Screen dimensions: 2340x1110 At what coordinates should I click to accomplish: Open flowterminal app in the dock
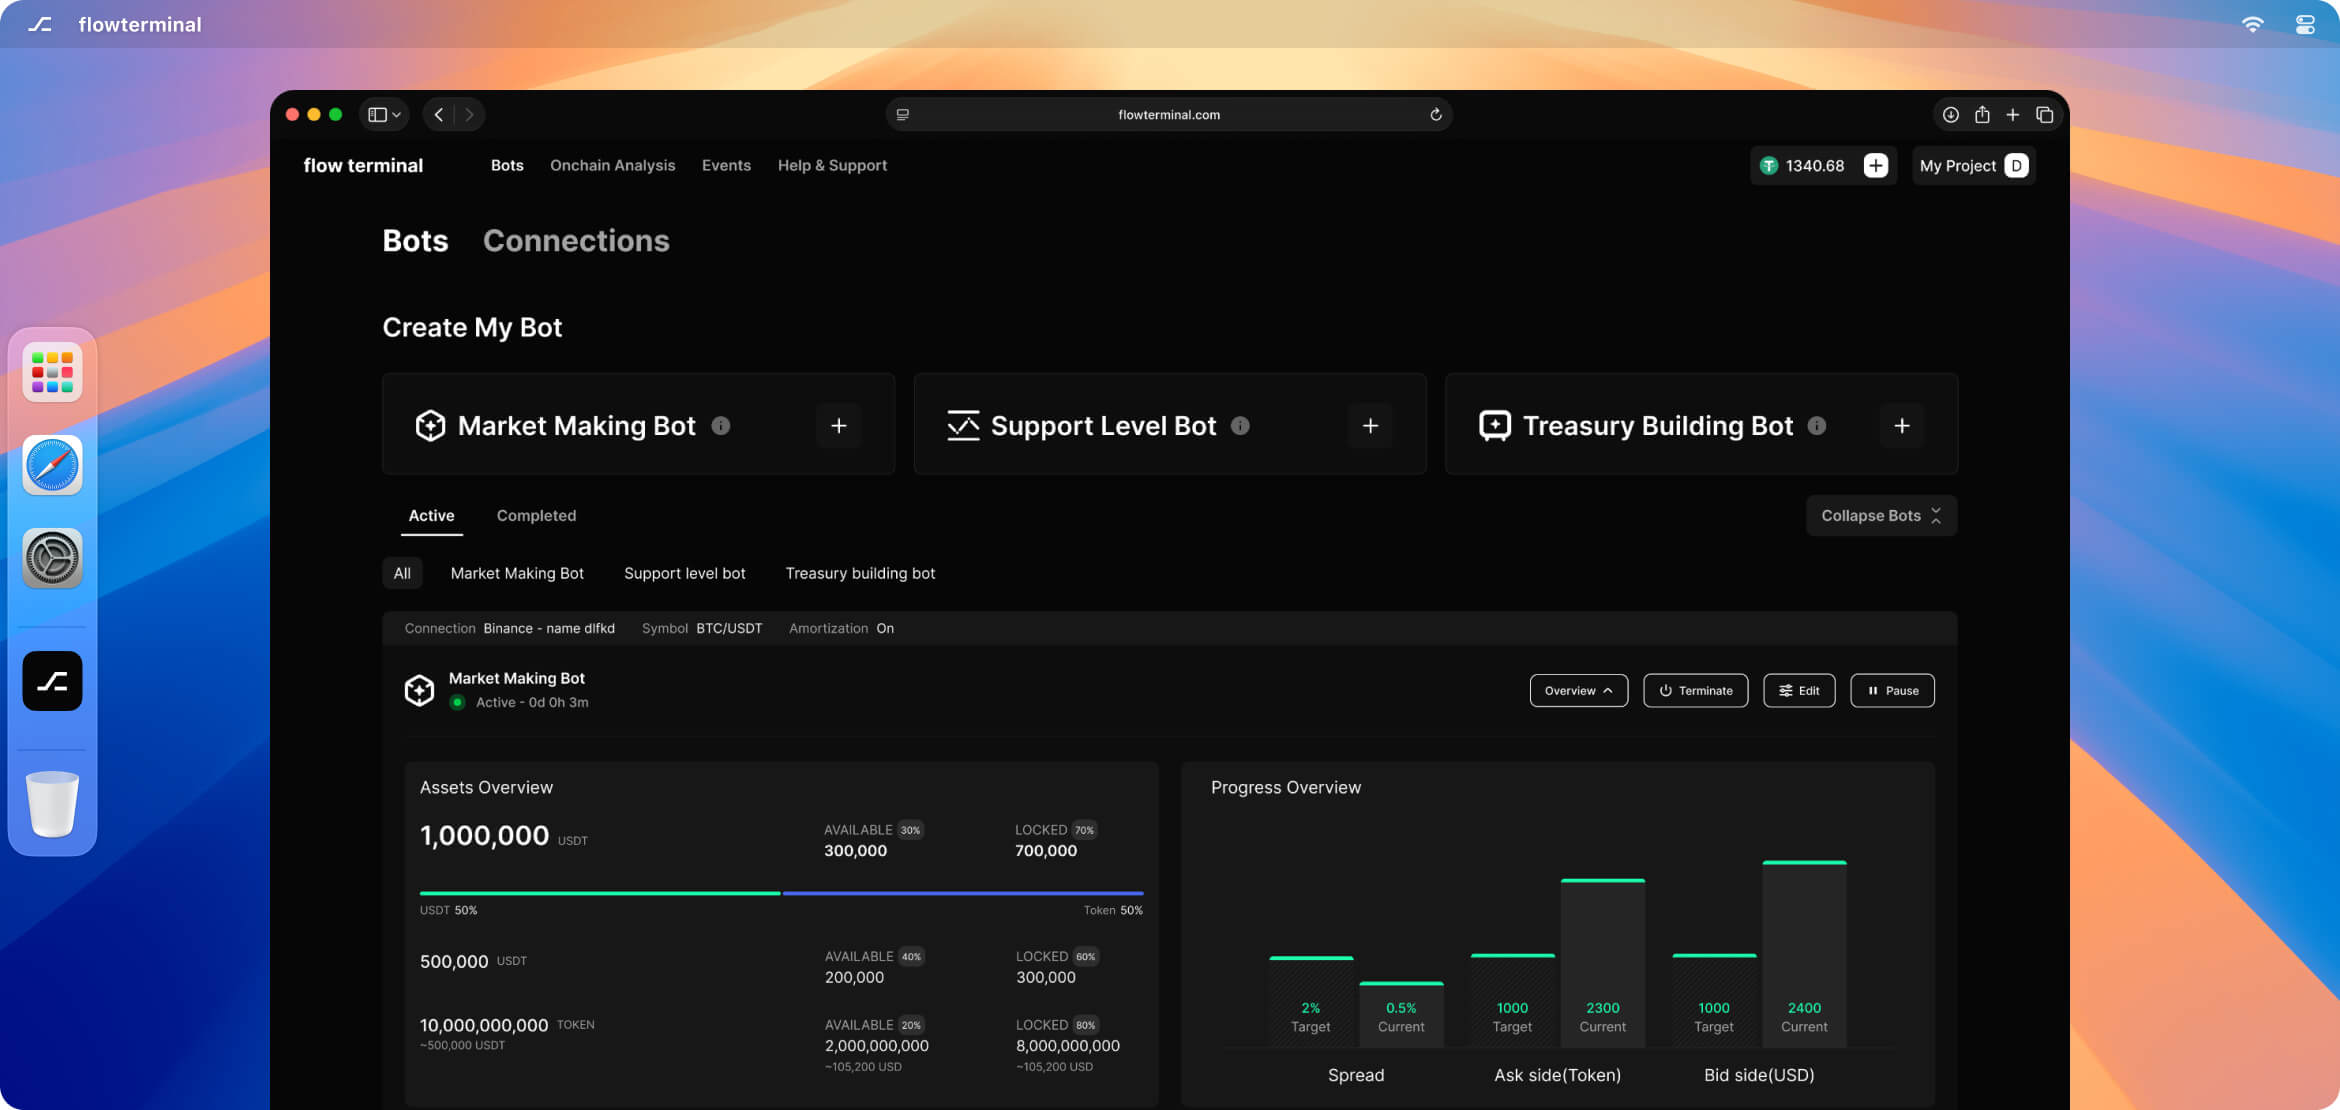click(x=52, y=681)
